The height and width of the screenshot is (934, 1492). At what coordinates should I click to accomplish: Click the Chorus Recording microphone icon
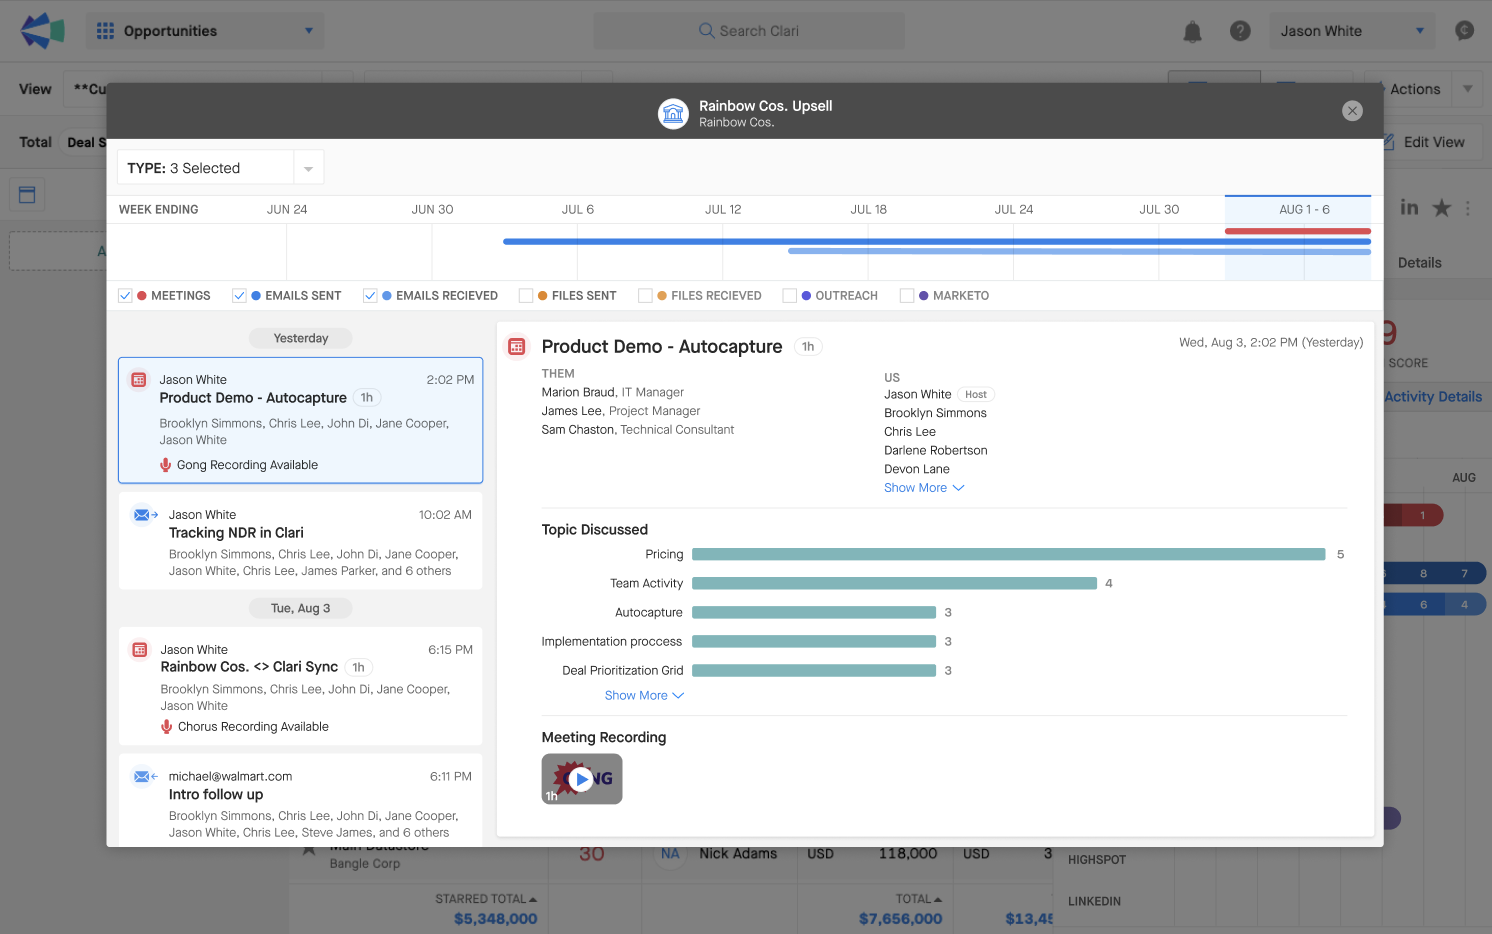tap(167, 727)
